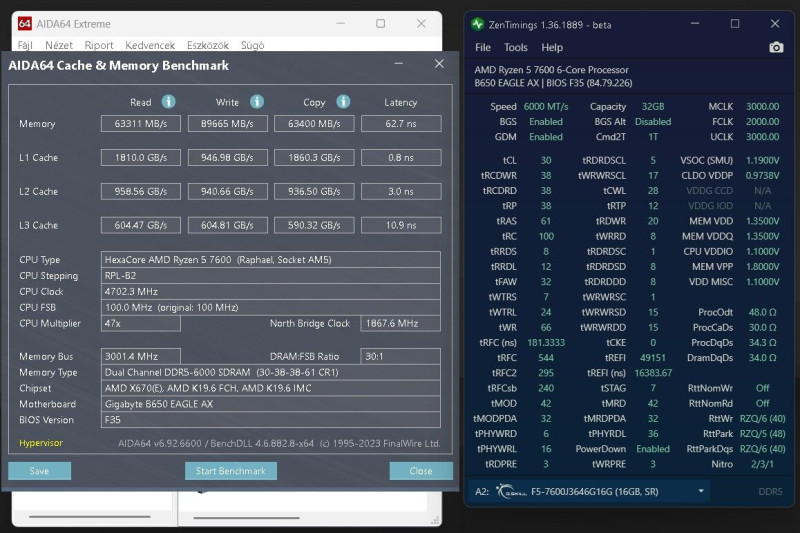Click the FCLK 2000.00 value
The width and height of the screenshot is (800, 533).
[x=763, y=121]
